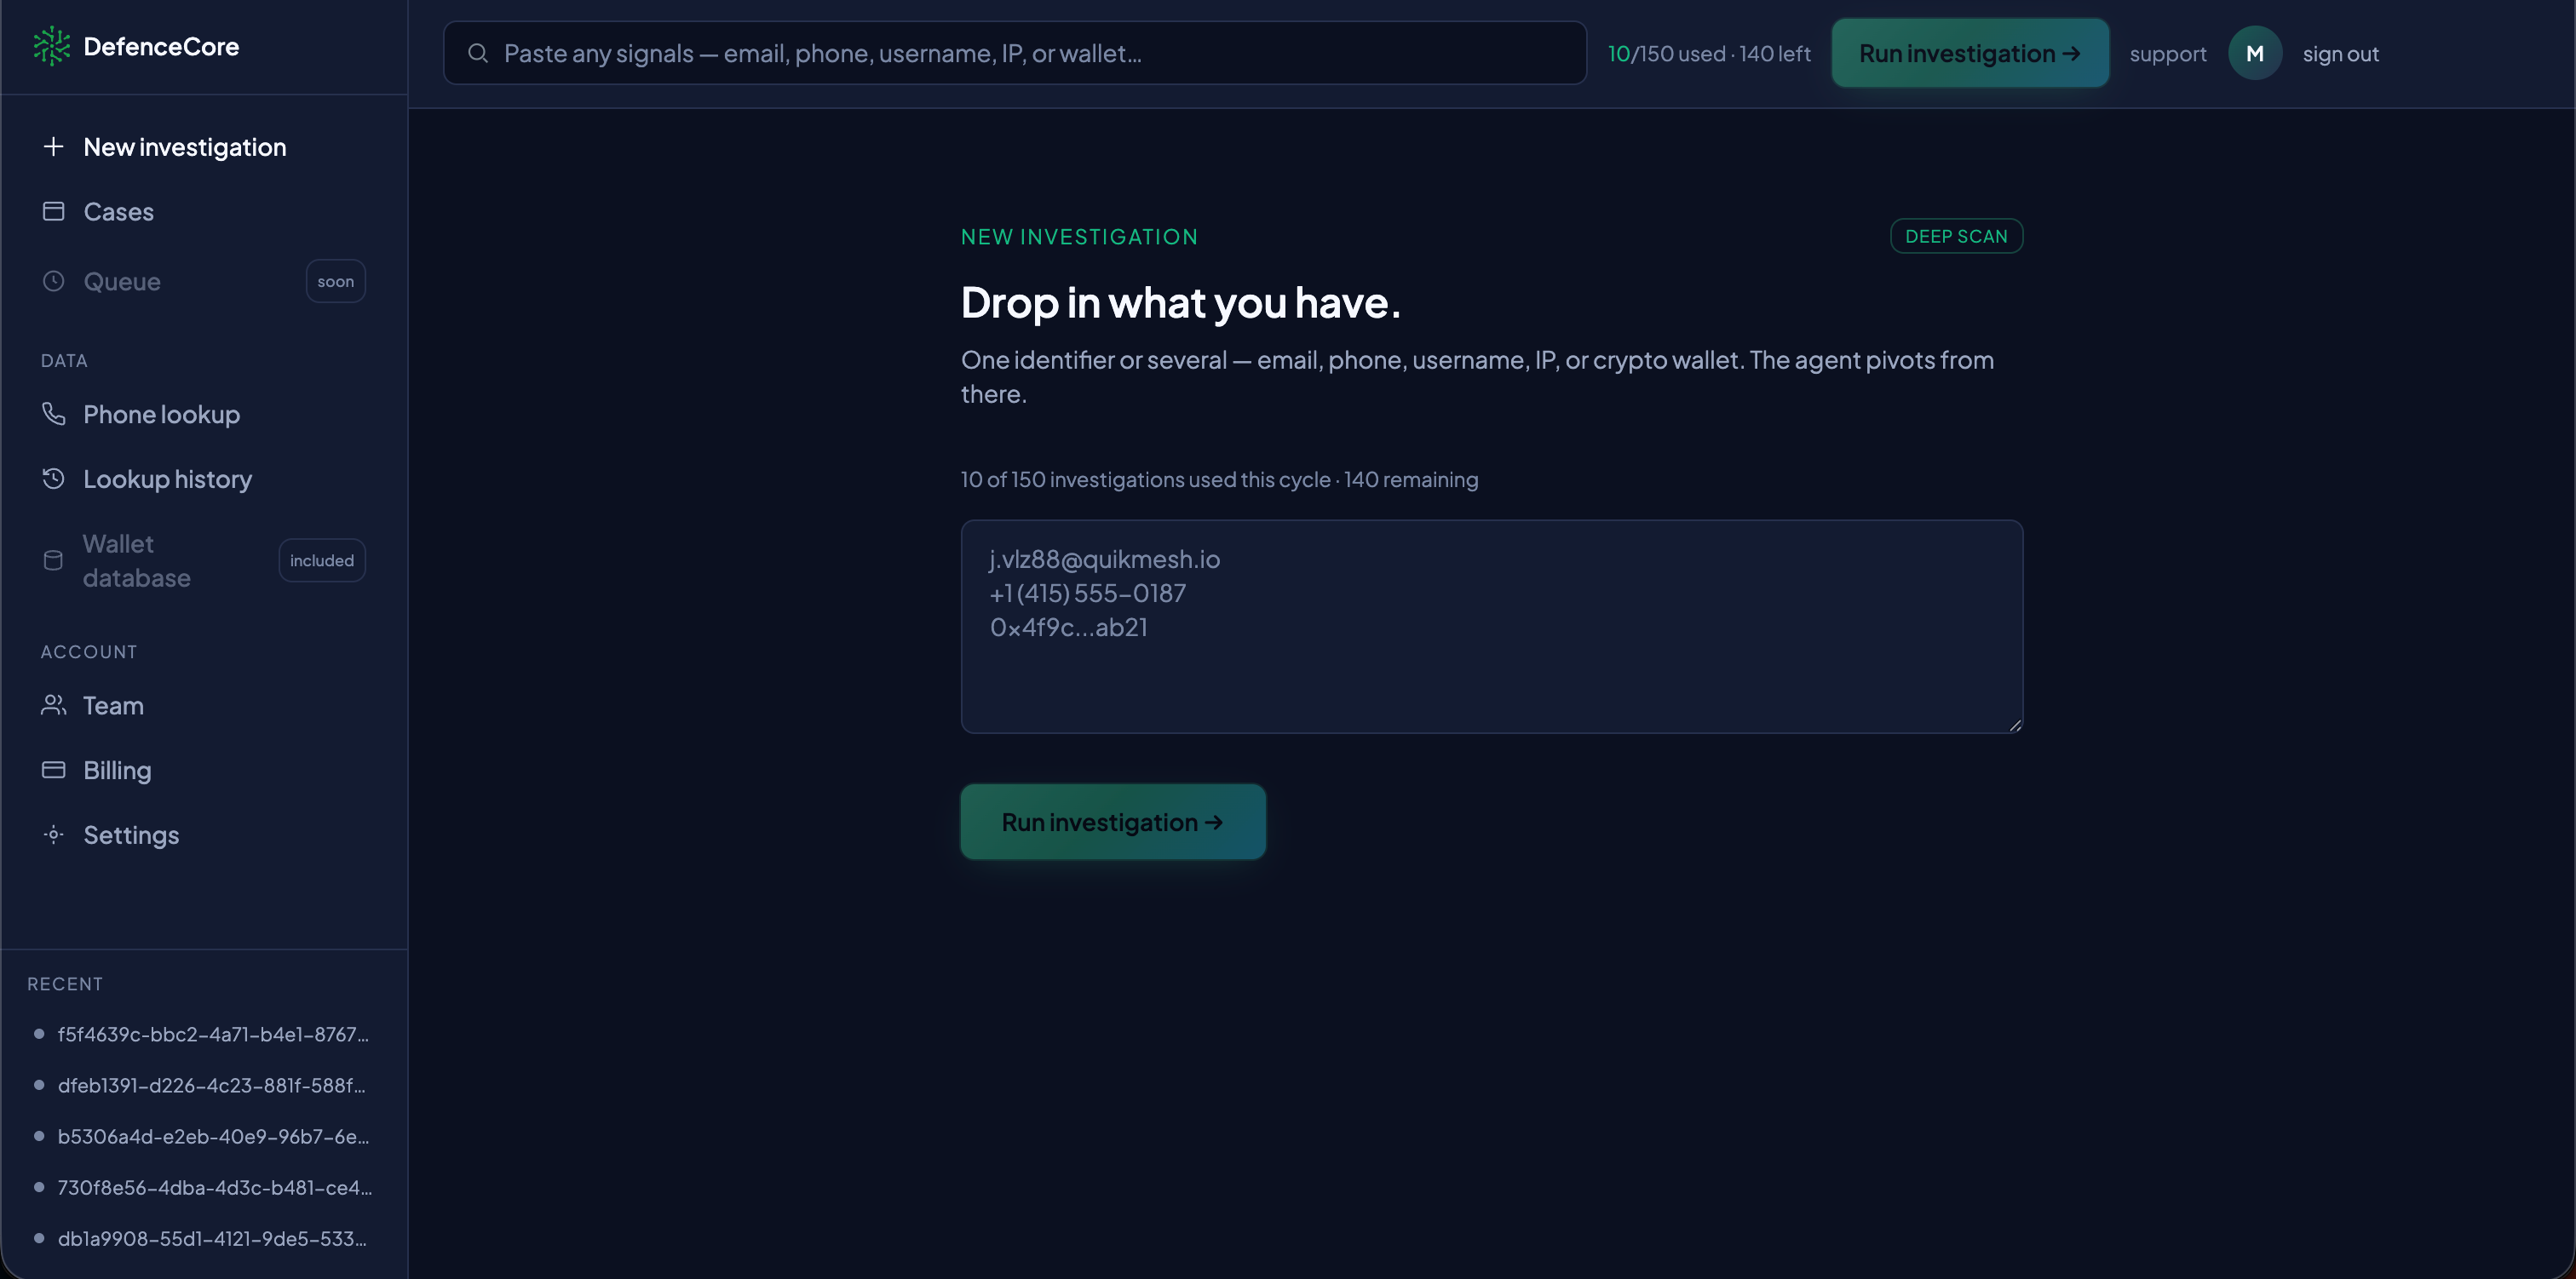
Task: Open New investigation in sidebar
Action: [203, 147]
